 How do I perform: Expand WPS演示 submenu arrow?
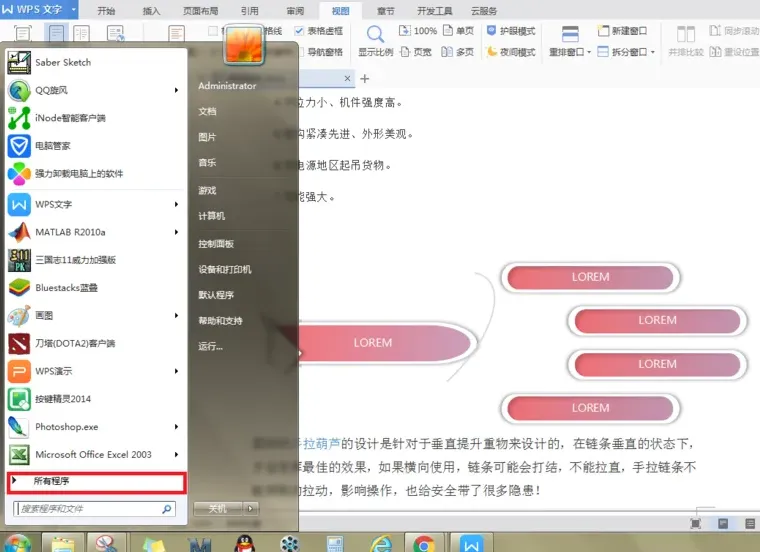[x=176, y=371]
